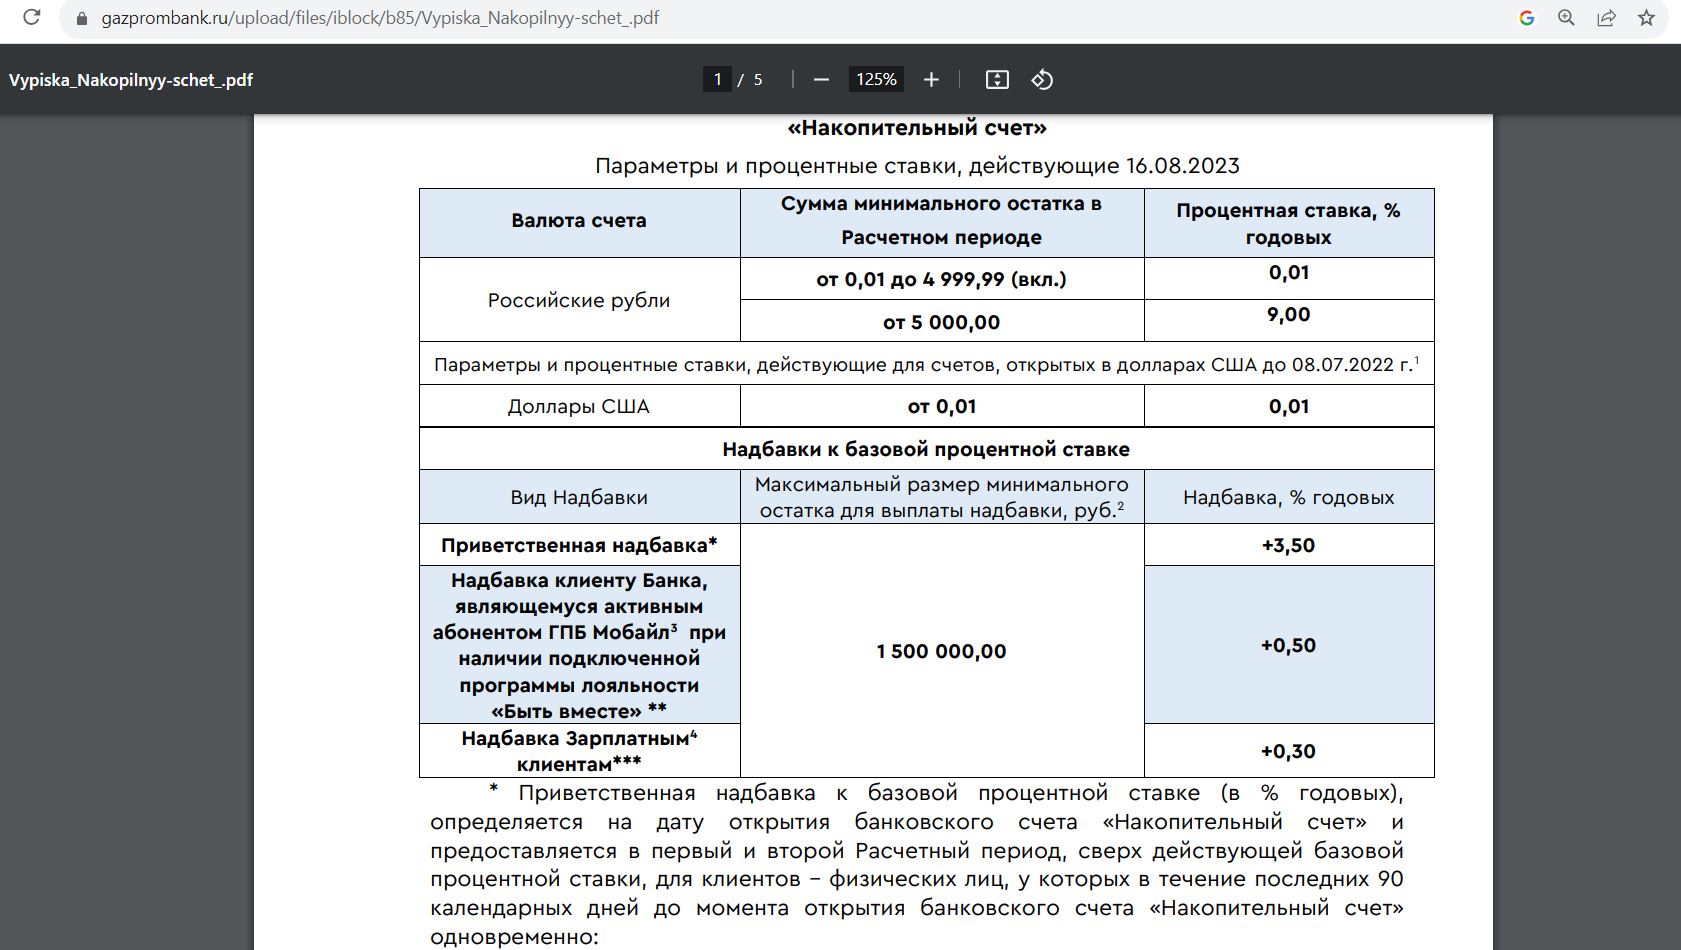Screen dimensions: 1681x950
Task: Click 'Надбавка, % годовых' header cell
Action: pyautogui.click(x=1288, y=497)
